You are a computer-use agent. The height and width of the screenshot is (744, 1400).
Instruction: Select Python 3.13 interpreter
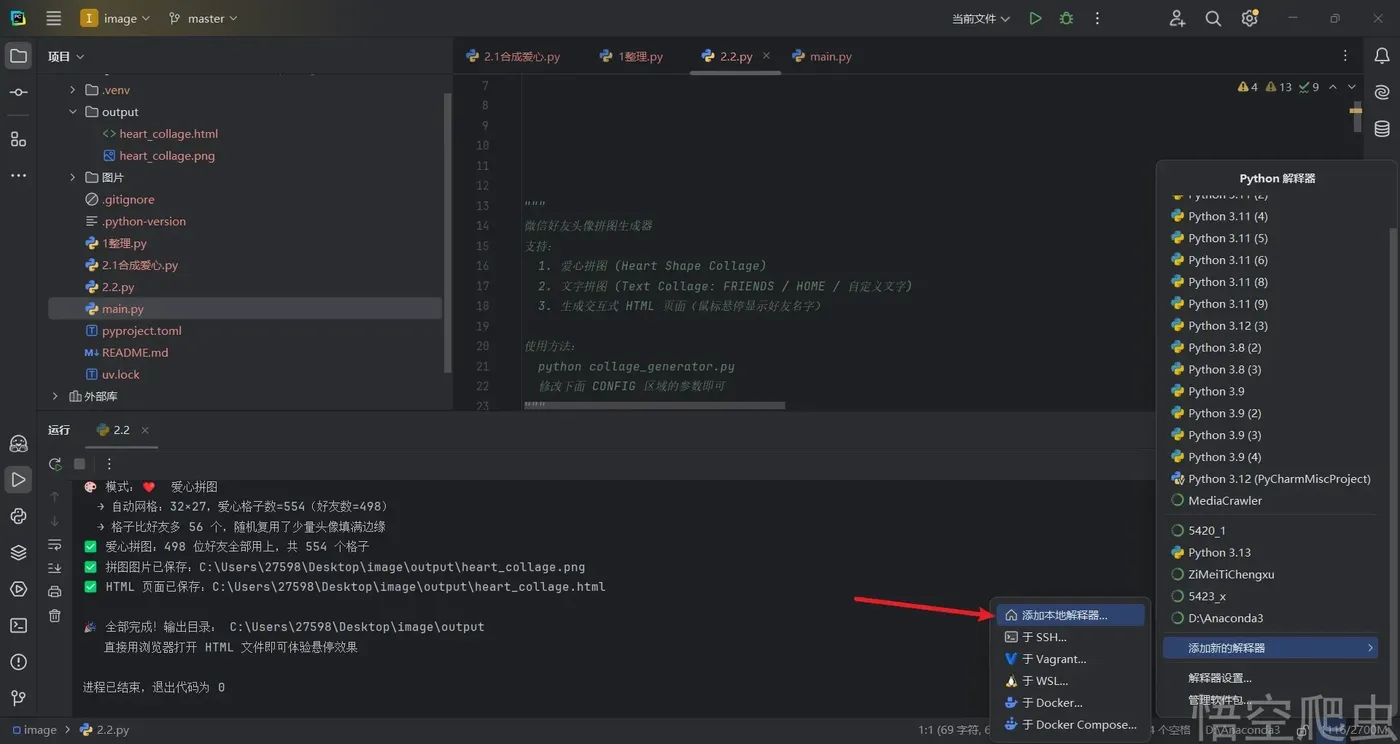1270,553
